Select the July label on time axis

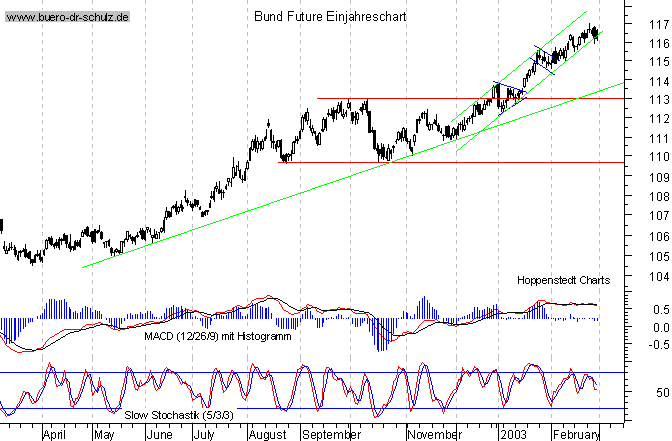click(204, 434)
